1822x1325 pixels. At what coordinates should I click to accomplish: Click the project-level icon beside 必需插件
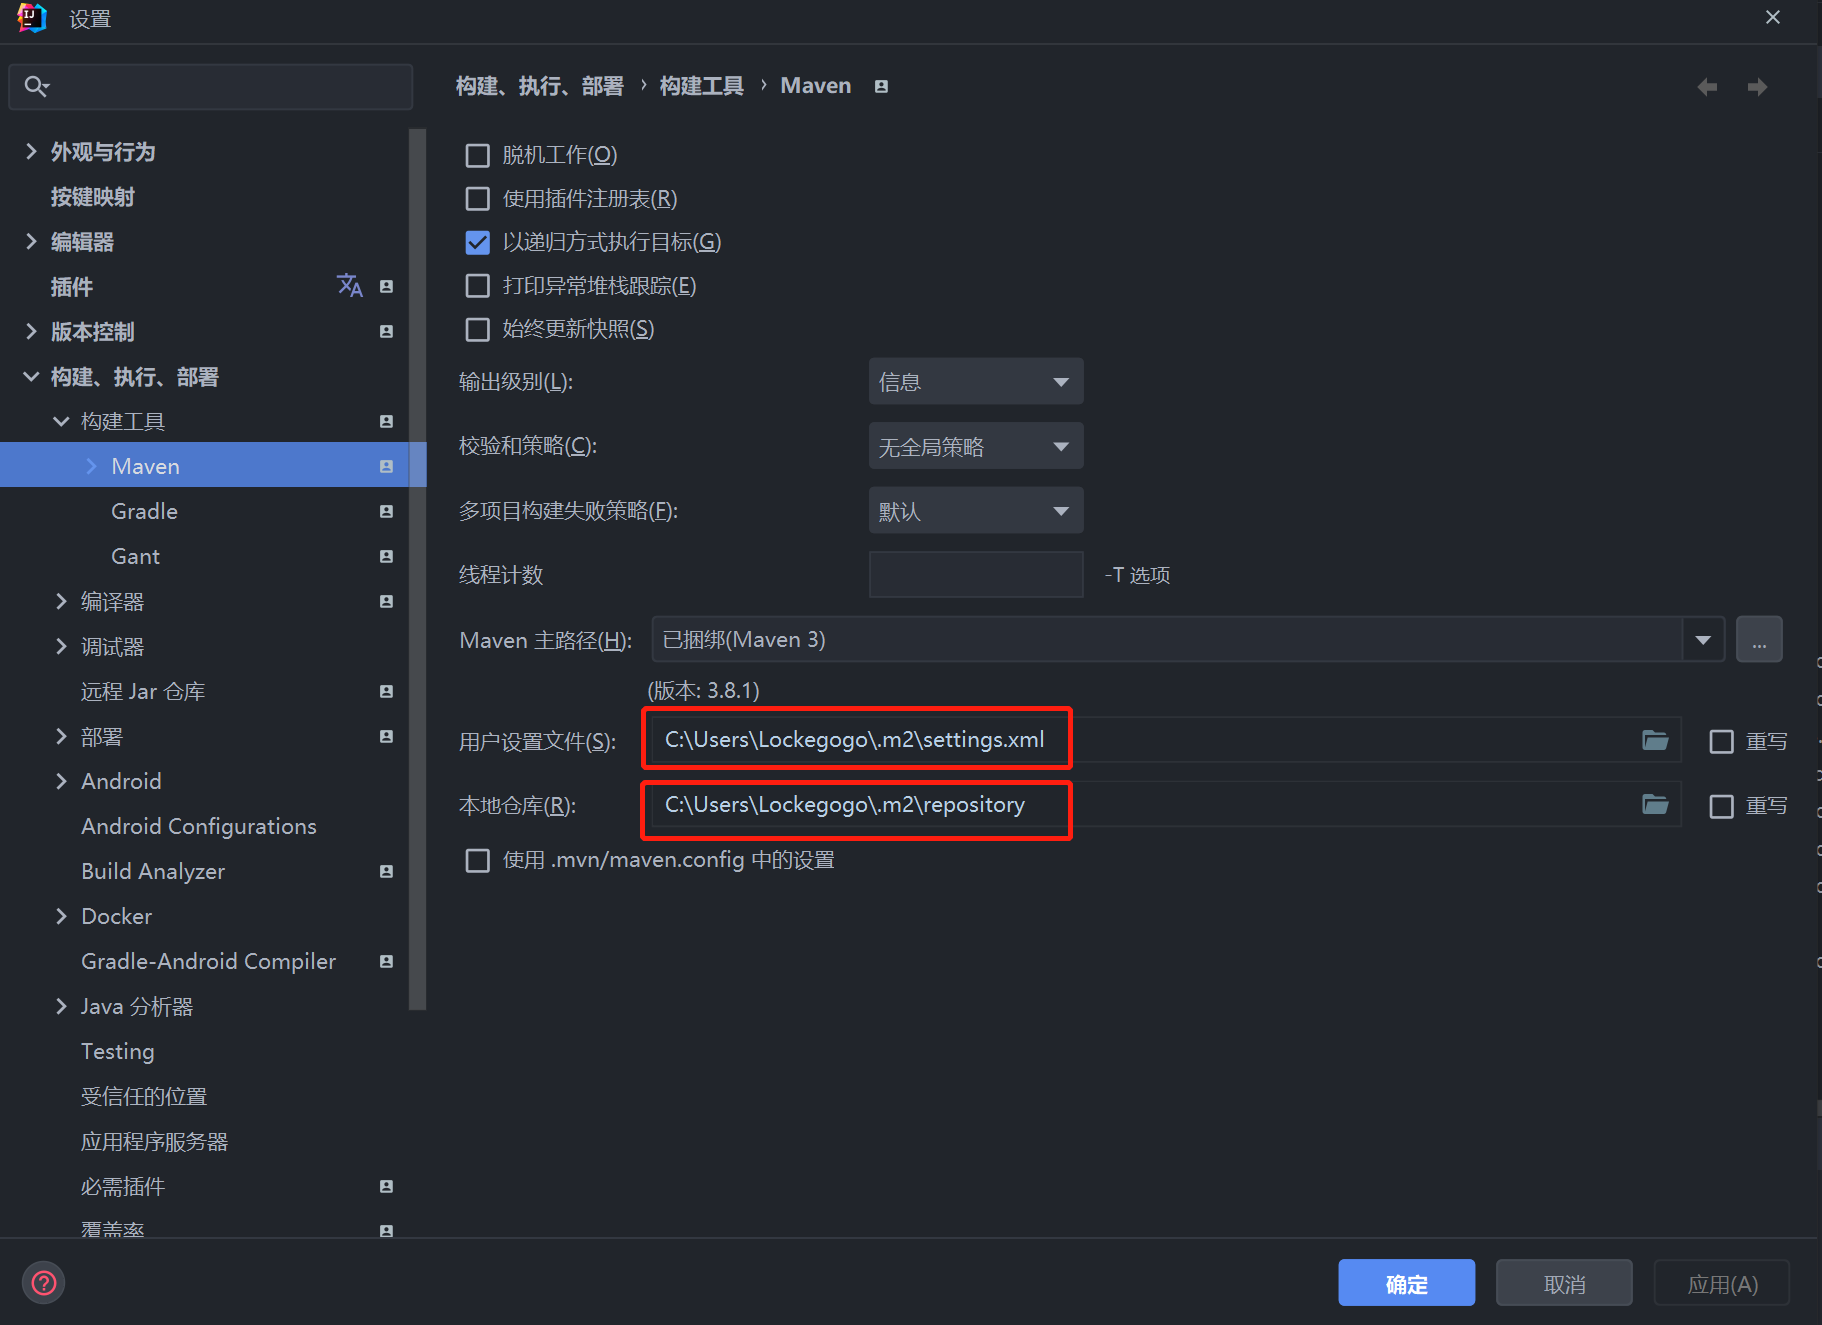(386, 1186)
